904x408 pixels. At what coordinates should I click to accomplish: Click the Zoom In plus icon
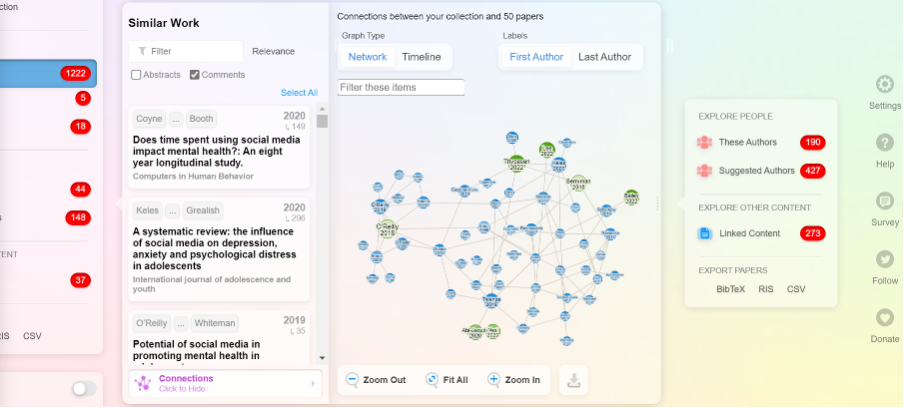point(494,380)
